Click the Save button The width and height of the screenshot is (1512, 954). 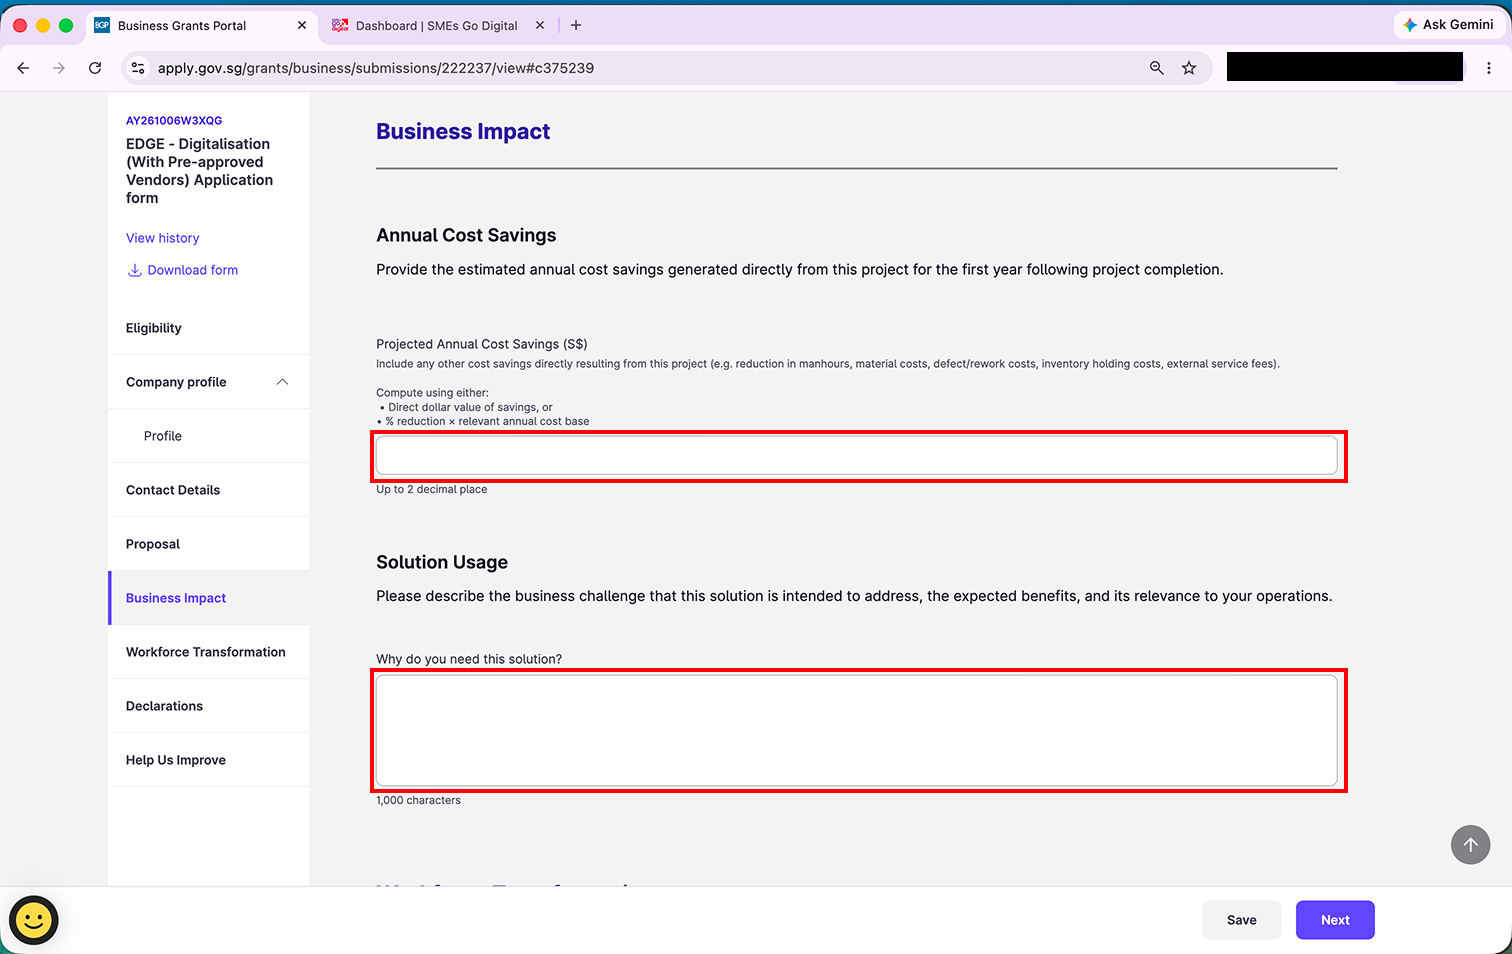pyautogui.click(x=1241, y=920)
